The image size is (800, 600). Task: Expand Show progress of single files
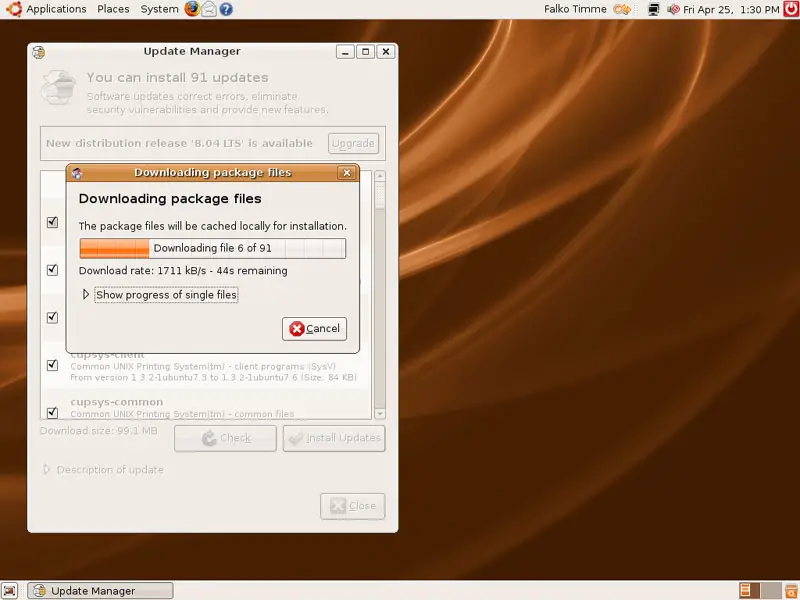(x=86, y=295)
